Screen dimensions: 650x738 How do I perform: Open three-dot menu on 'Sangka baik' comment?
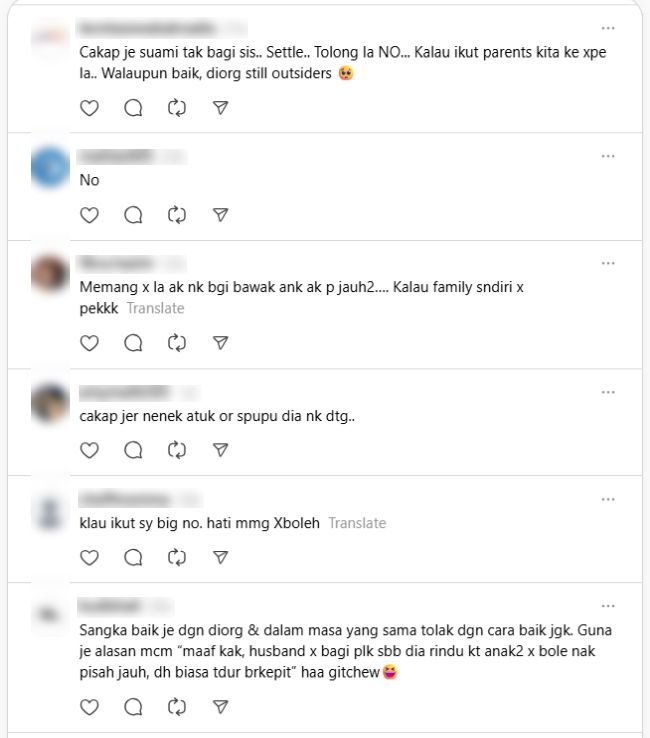point(608,606)
